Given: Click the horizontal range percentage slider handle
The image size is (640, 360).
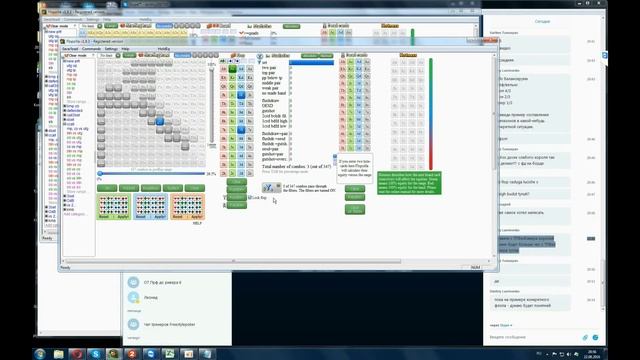Looking at the screenshot, I should (100, 173).
